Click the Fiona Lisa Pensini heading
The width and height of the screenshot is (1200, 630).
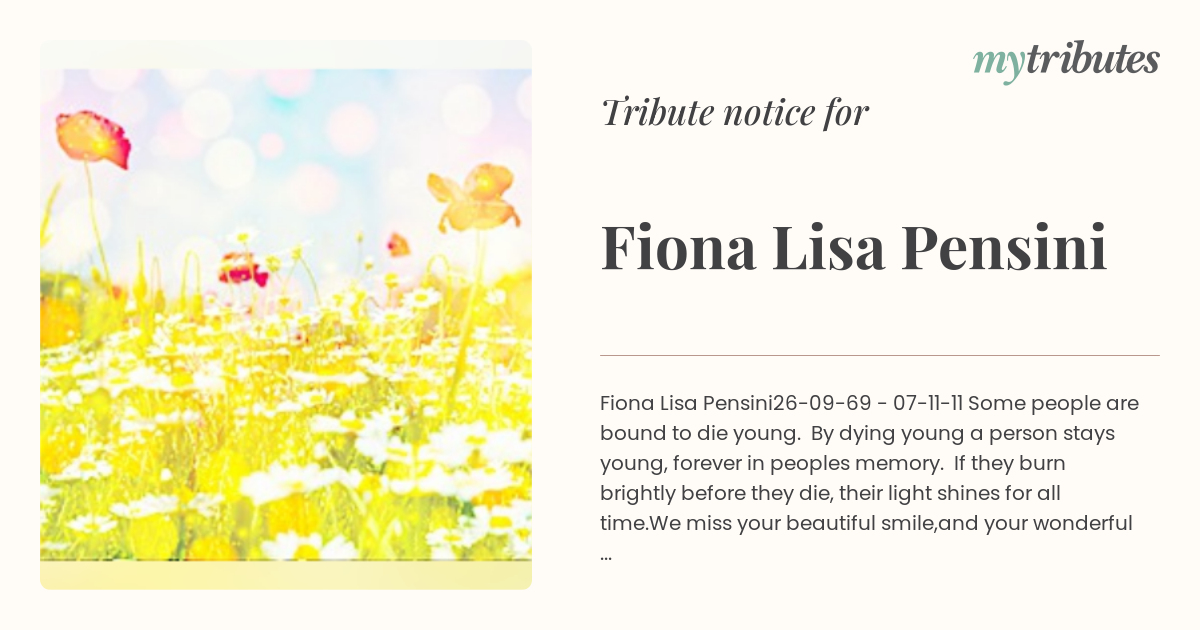point(853,249)
